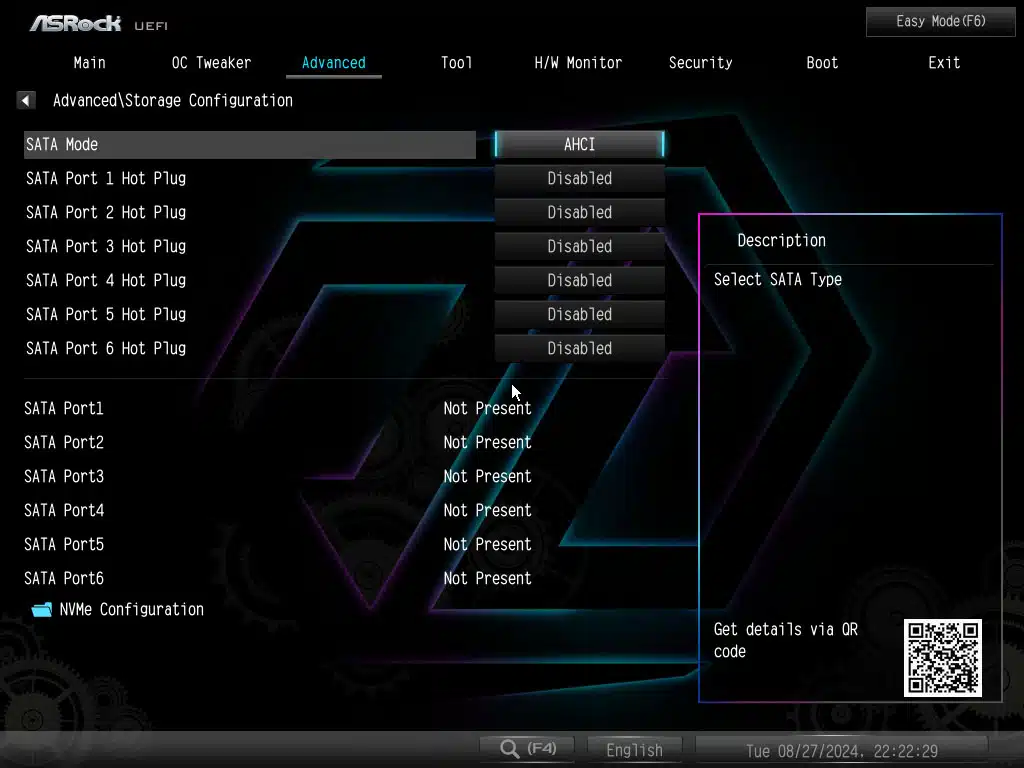The height and width of the screenshot is (768, 1024).
Task: Toggle SATA Port 6 Hot Plug setting
Action: [x=579, y=348]
